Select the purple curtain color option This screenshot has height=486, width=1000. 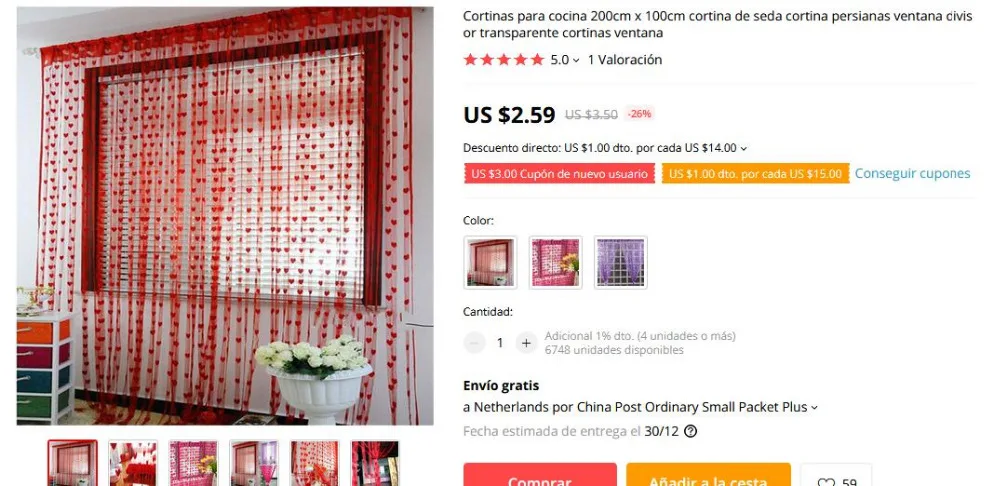click(x=621, y=262)
